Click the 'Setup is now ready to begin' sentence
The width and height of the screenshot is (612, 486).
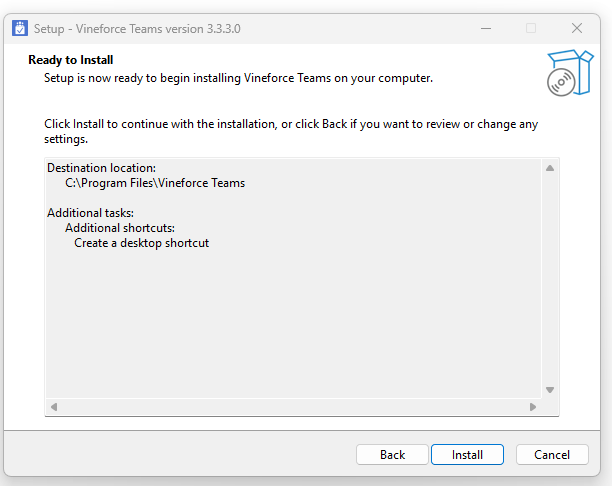[238, 78]
